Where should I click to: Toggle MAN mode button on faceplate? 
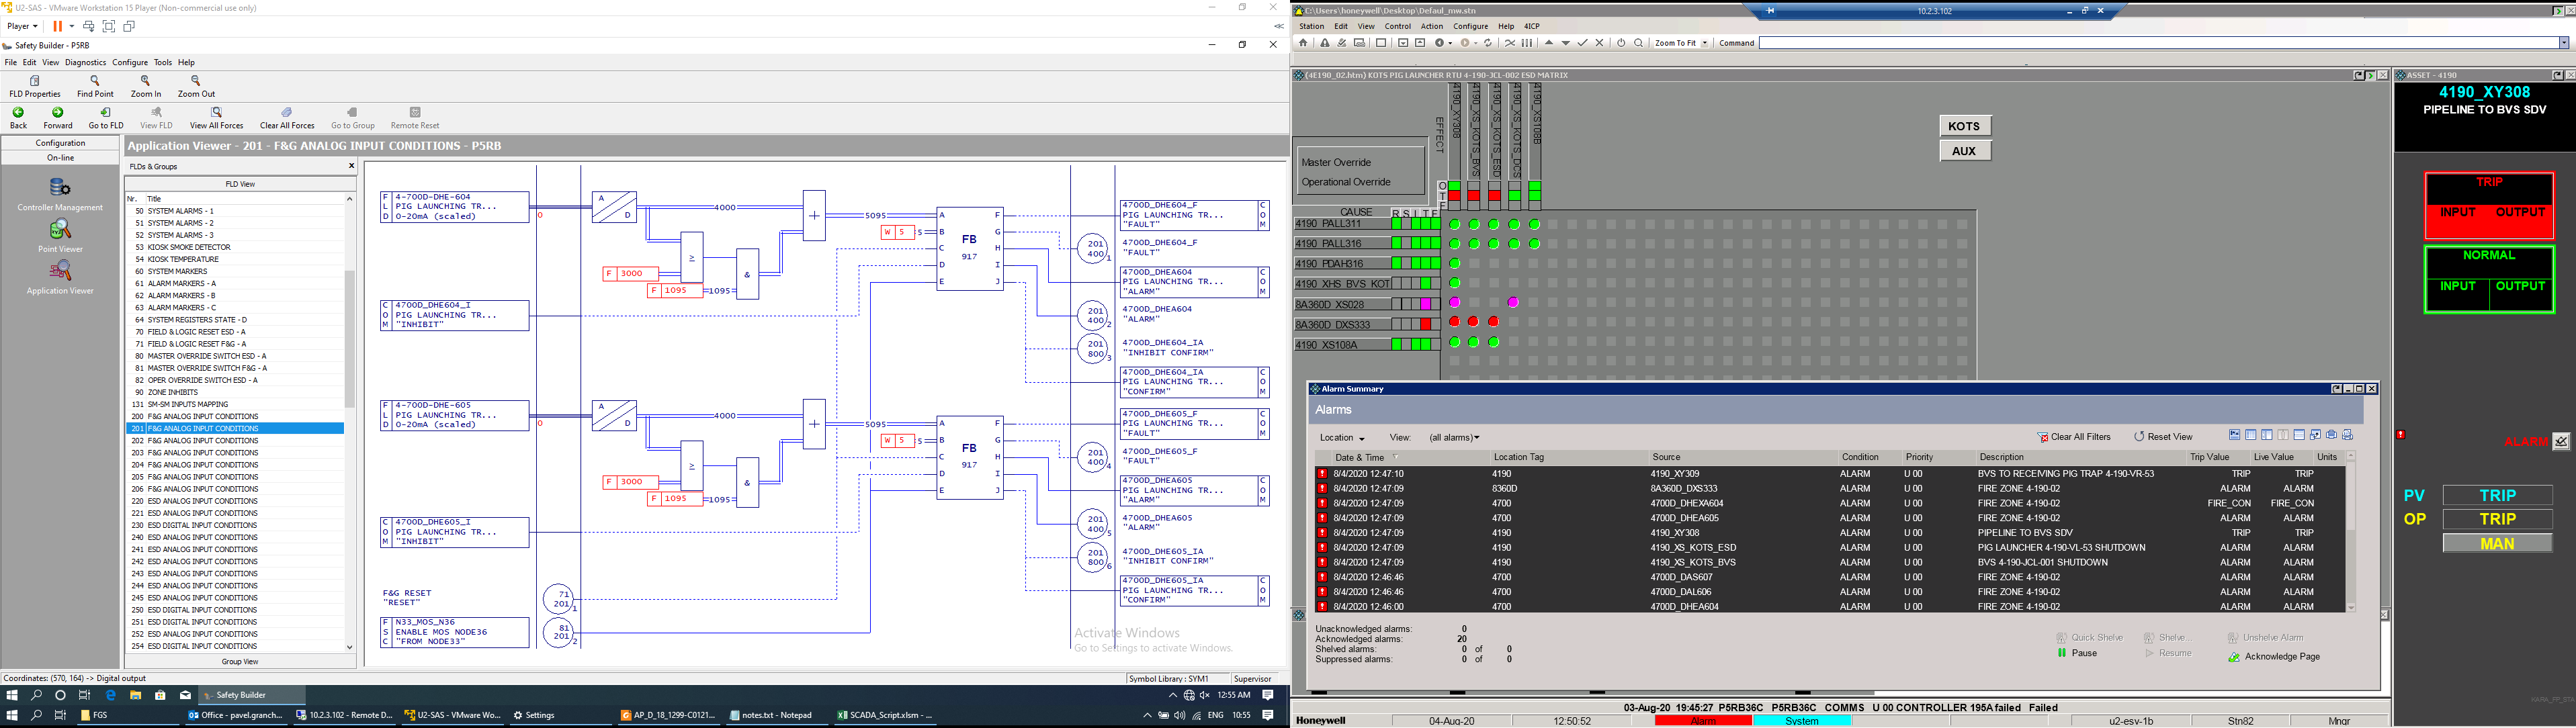click(2496, 543)
